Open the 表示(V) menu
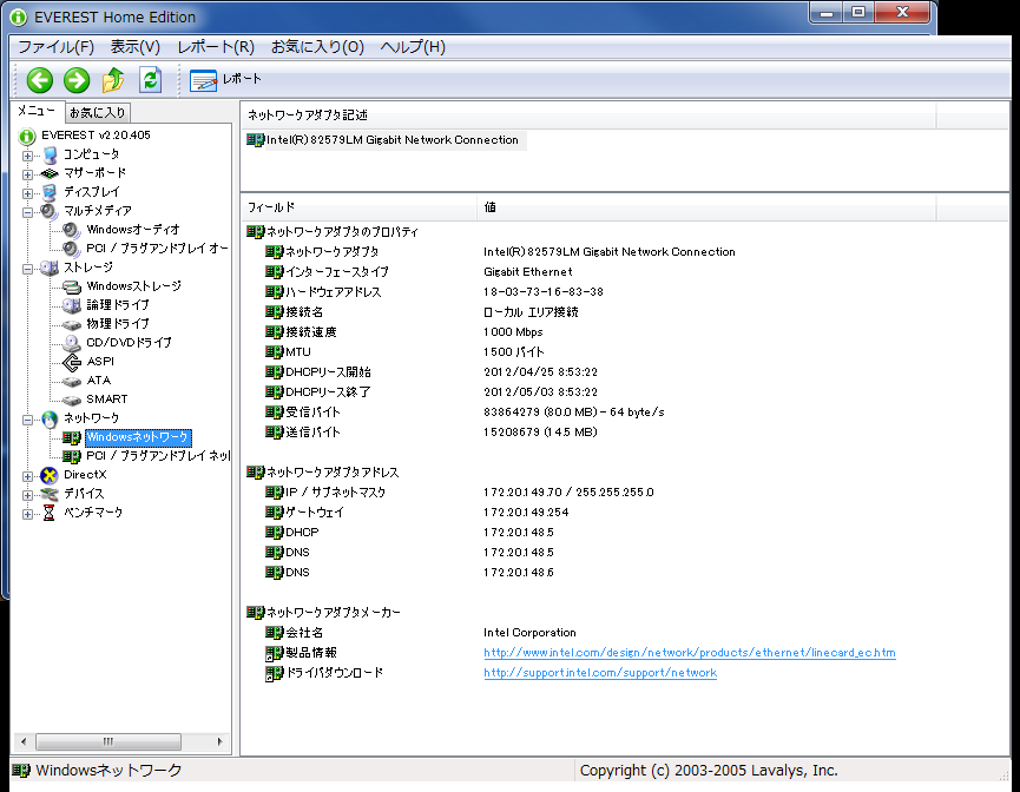Viewport: 1020px width, 792px height. (x=135, y=47)
